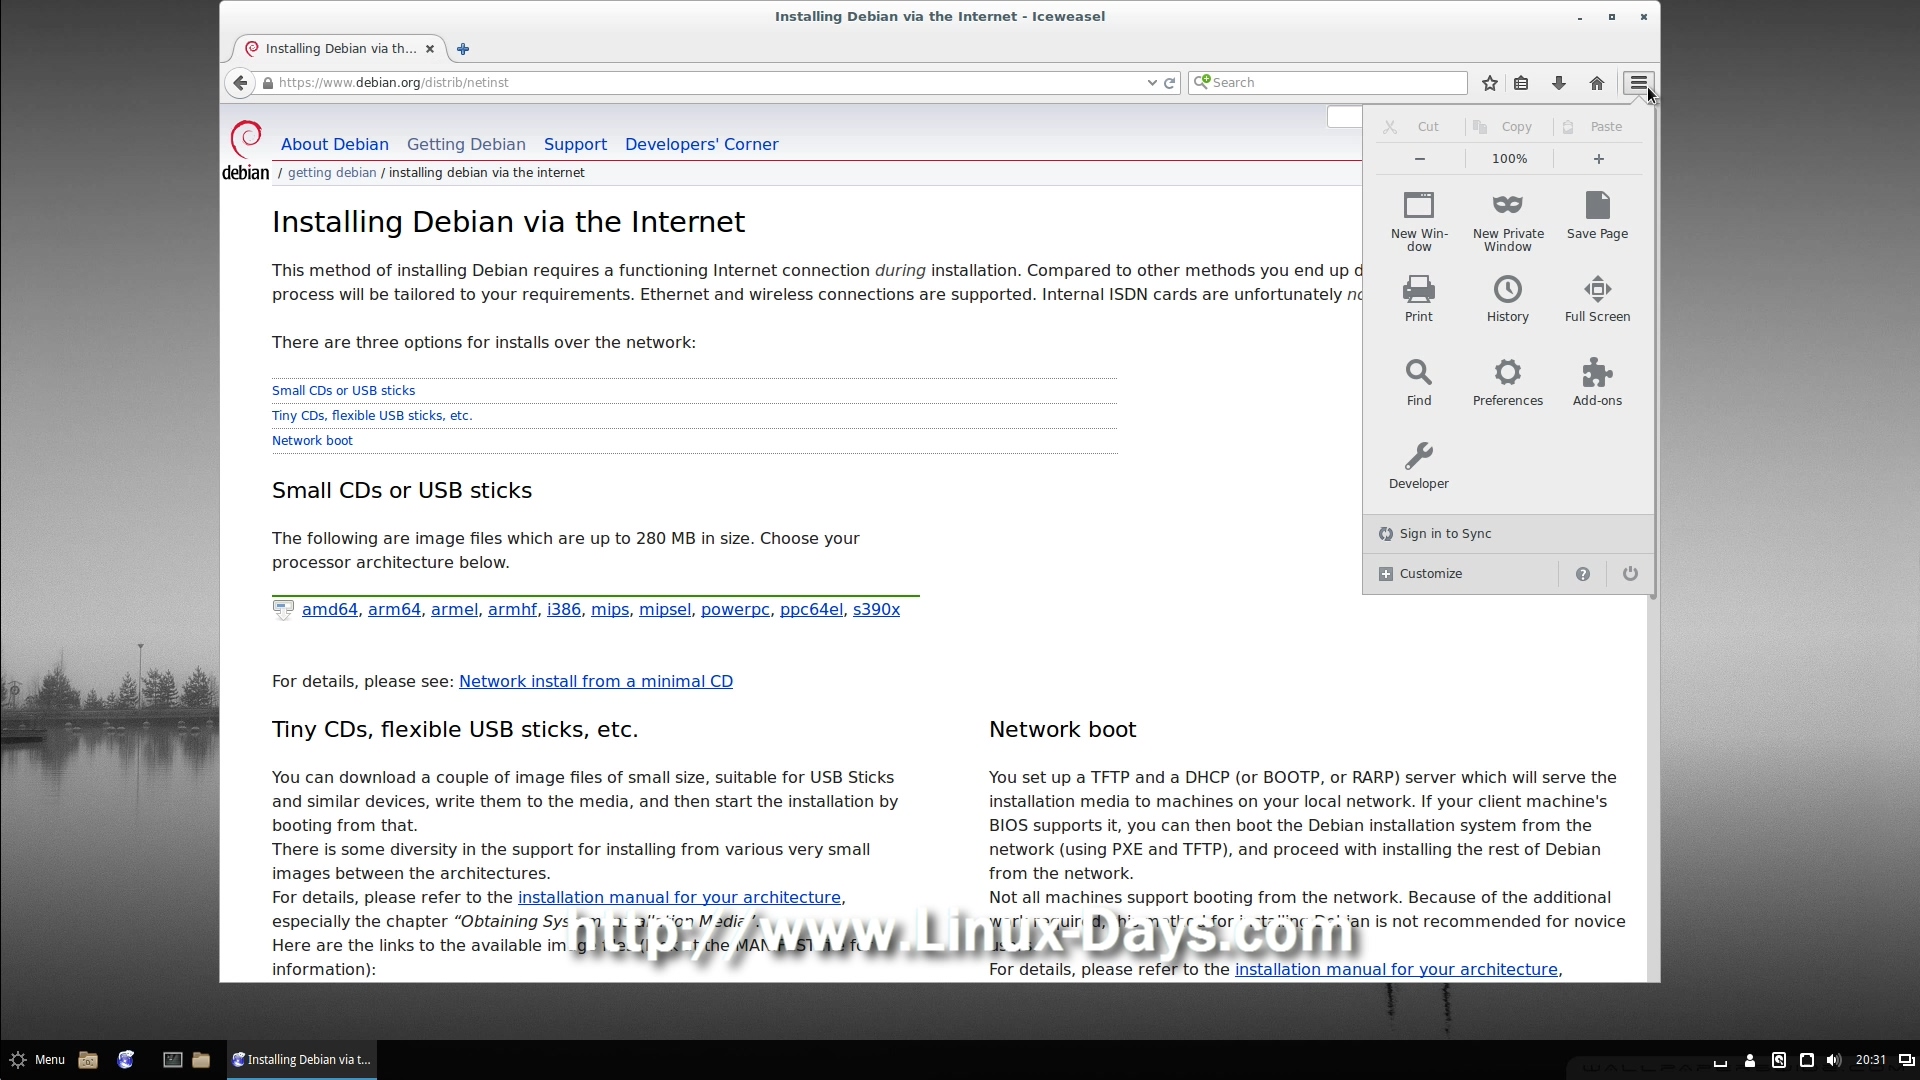Download the s390x image
This screenshot has width=1920, height=1080.
pos(876,610)
